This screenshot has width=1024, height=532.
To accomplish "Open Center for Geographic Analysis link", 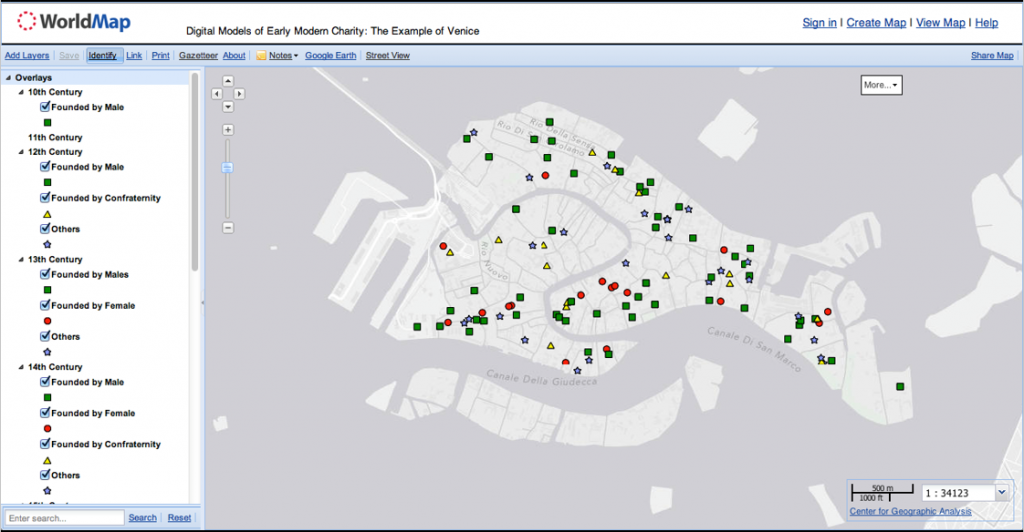I will [910, 511].
